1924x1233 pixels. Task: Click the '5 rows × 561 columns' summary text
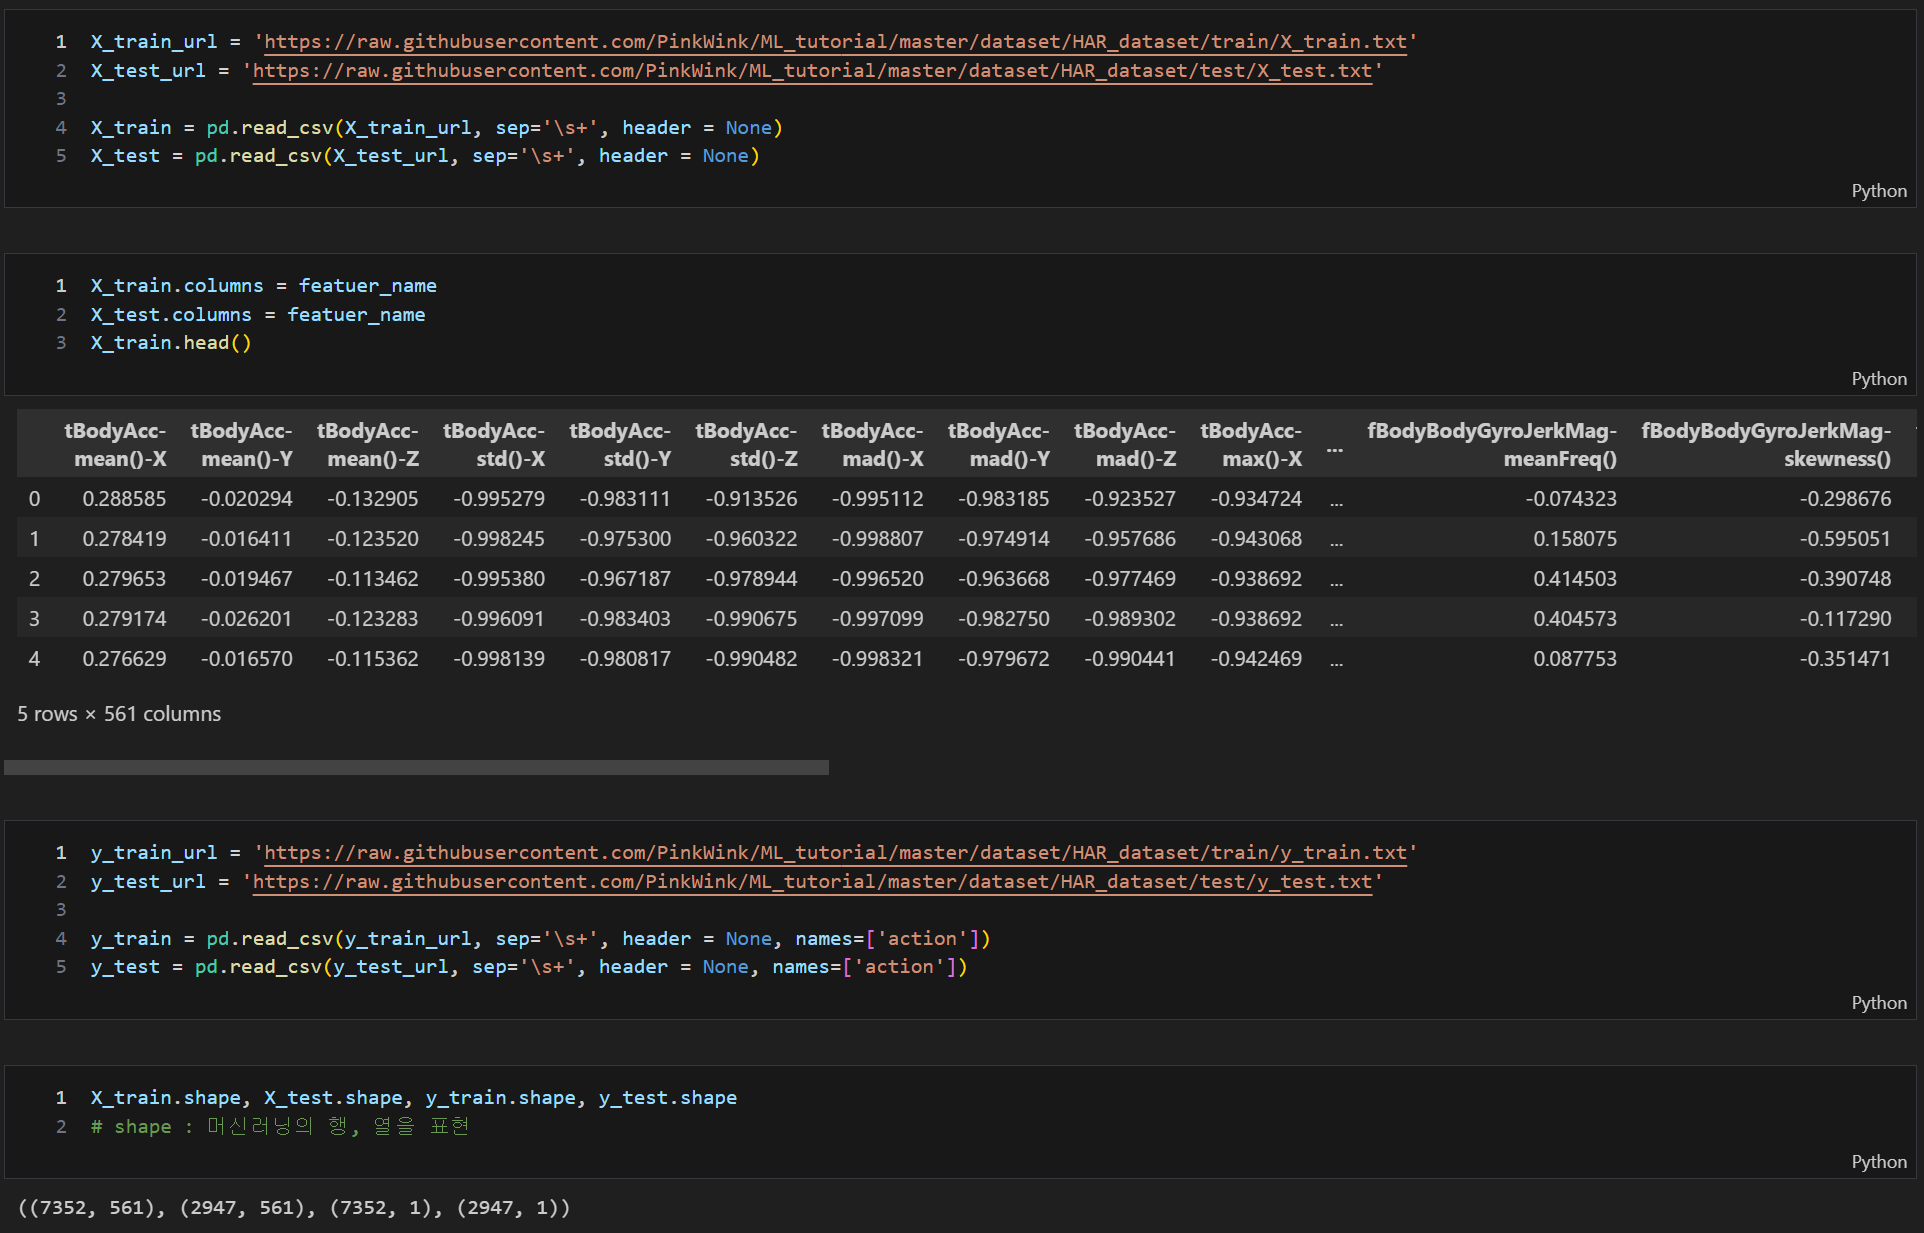tap(119, 714)
